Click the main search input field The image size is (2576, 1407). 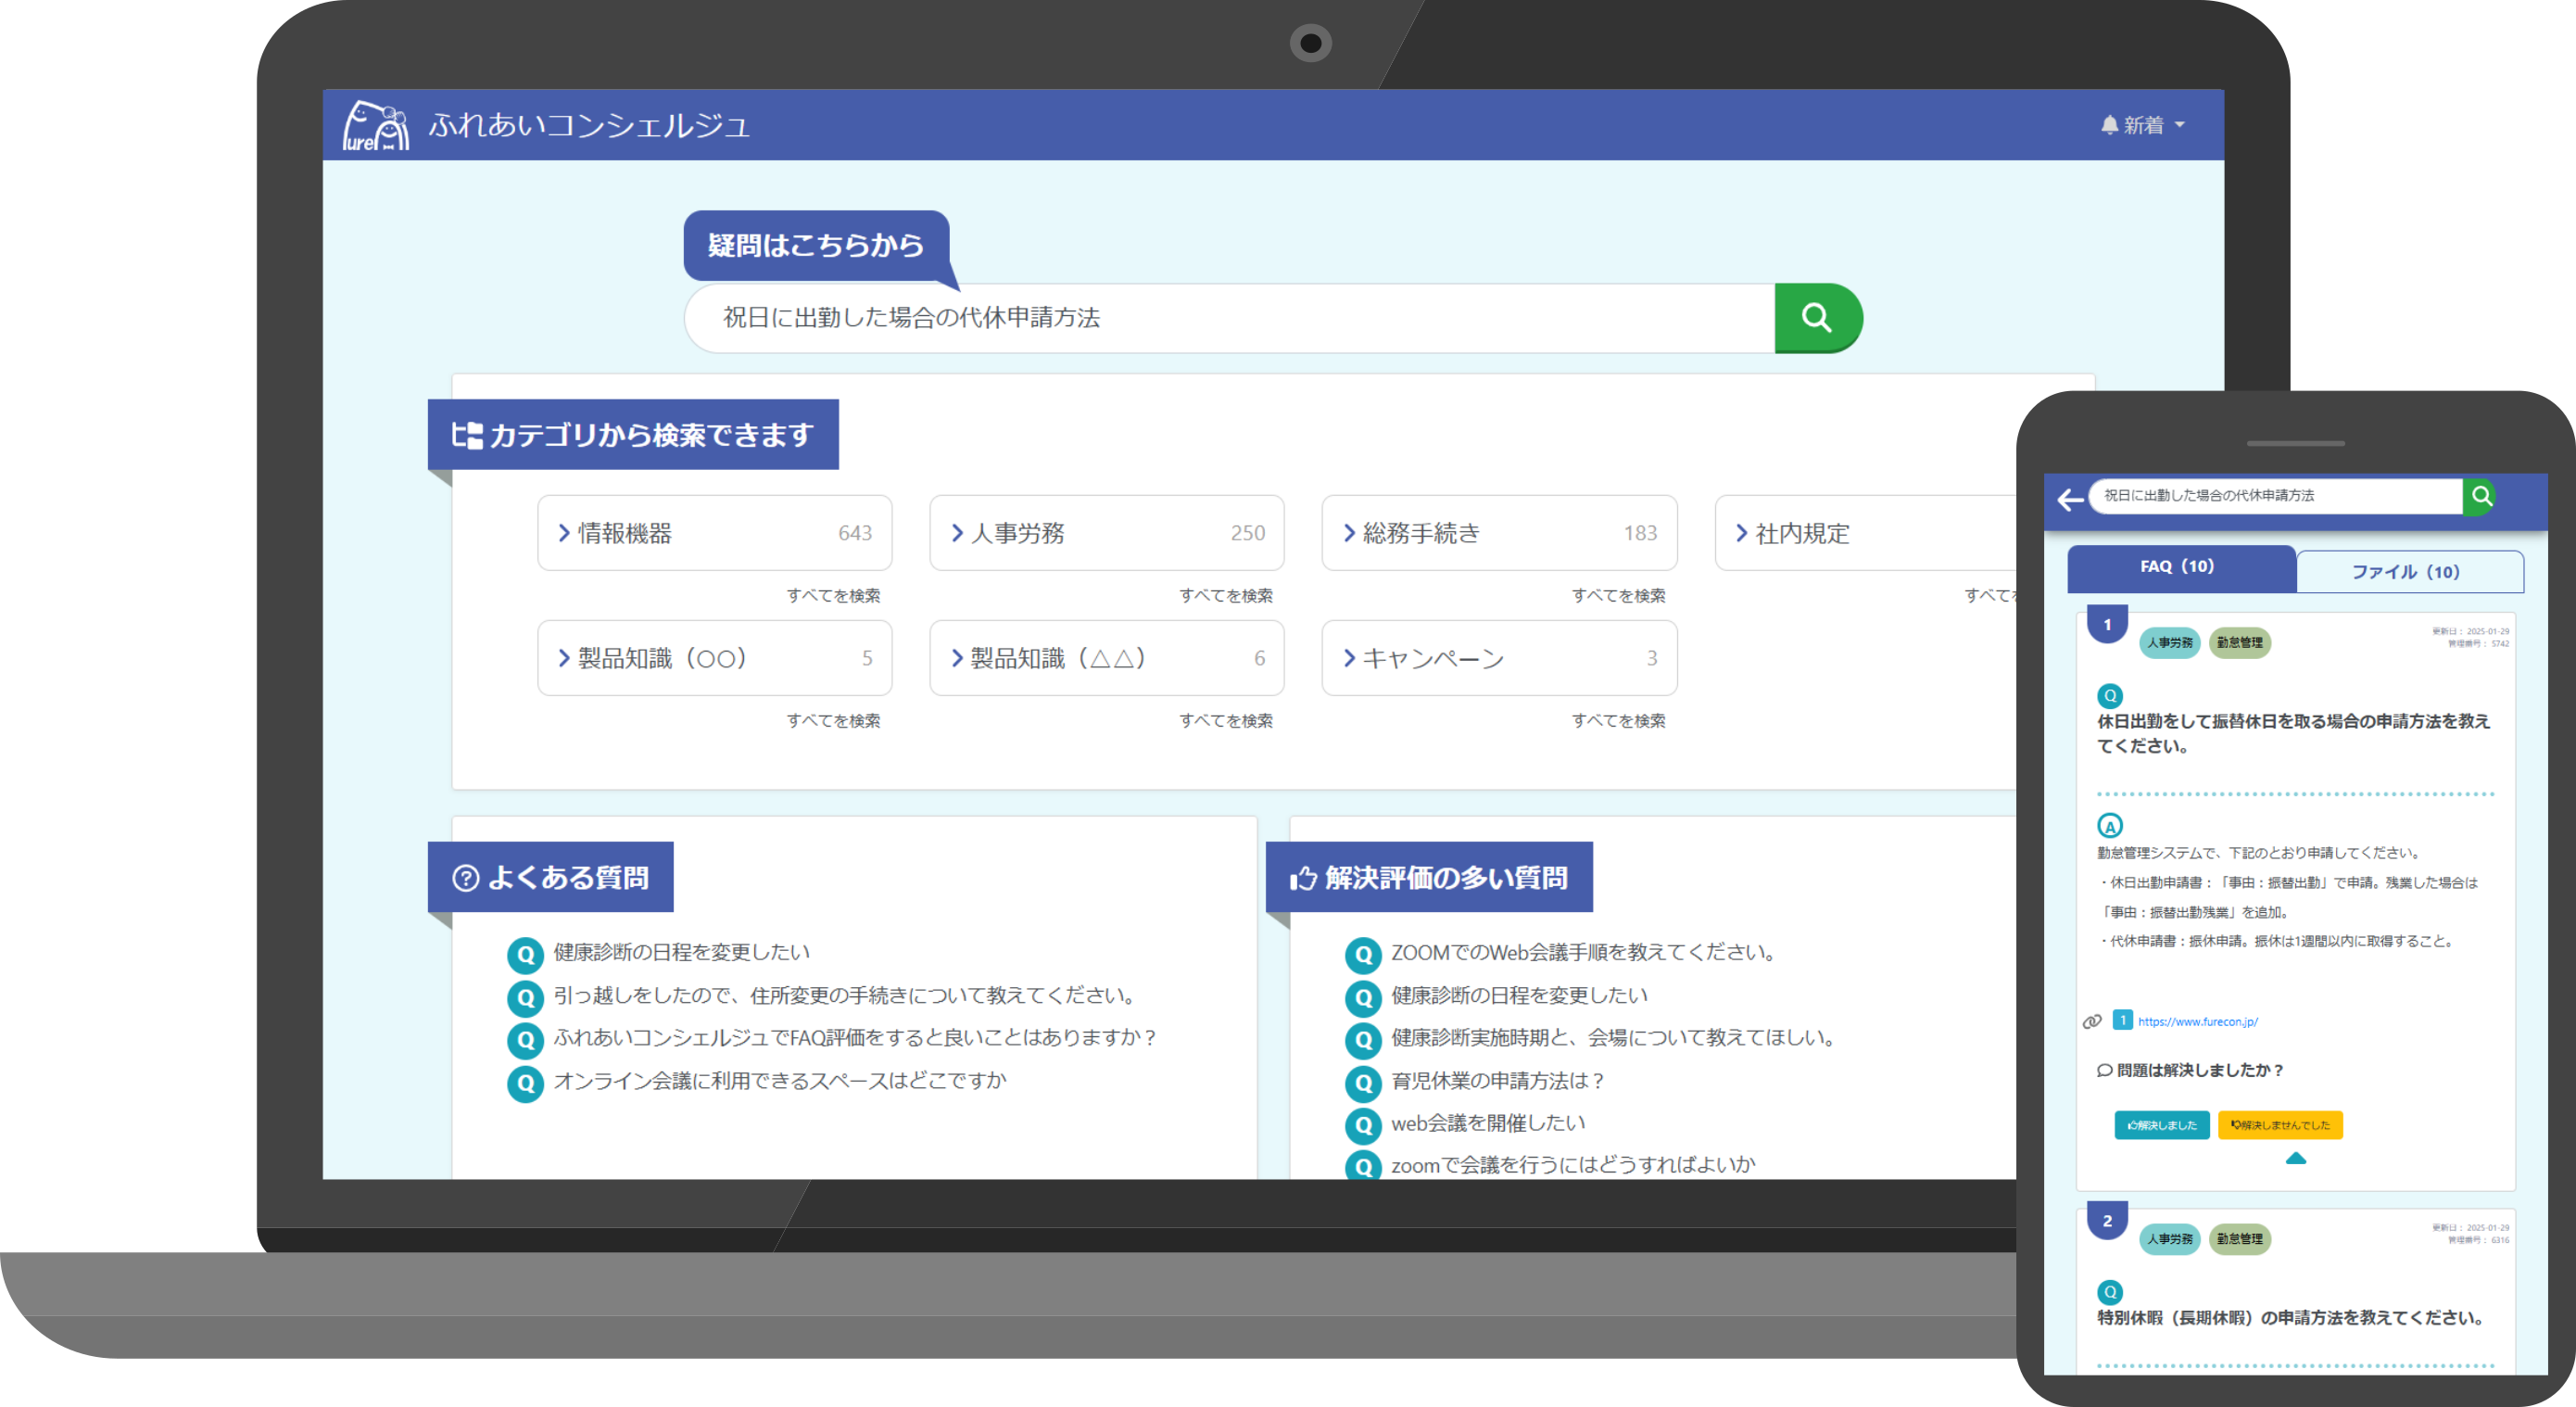(x=1228, y=318)
